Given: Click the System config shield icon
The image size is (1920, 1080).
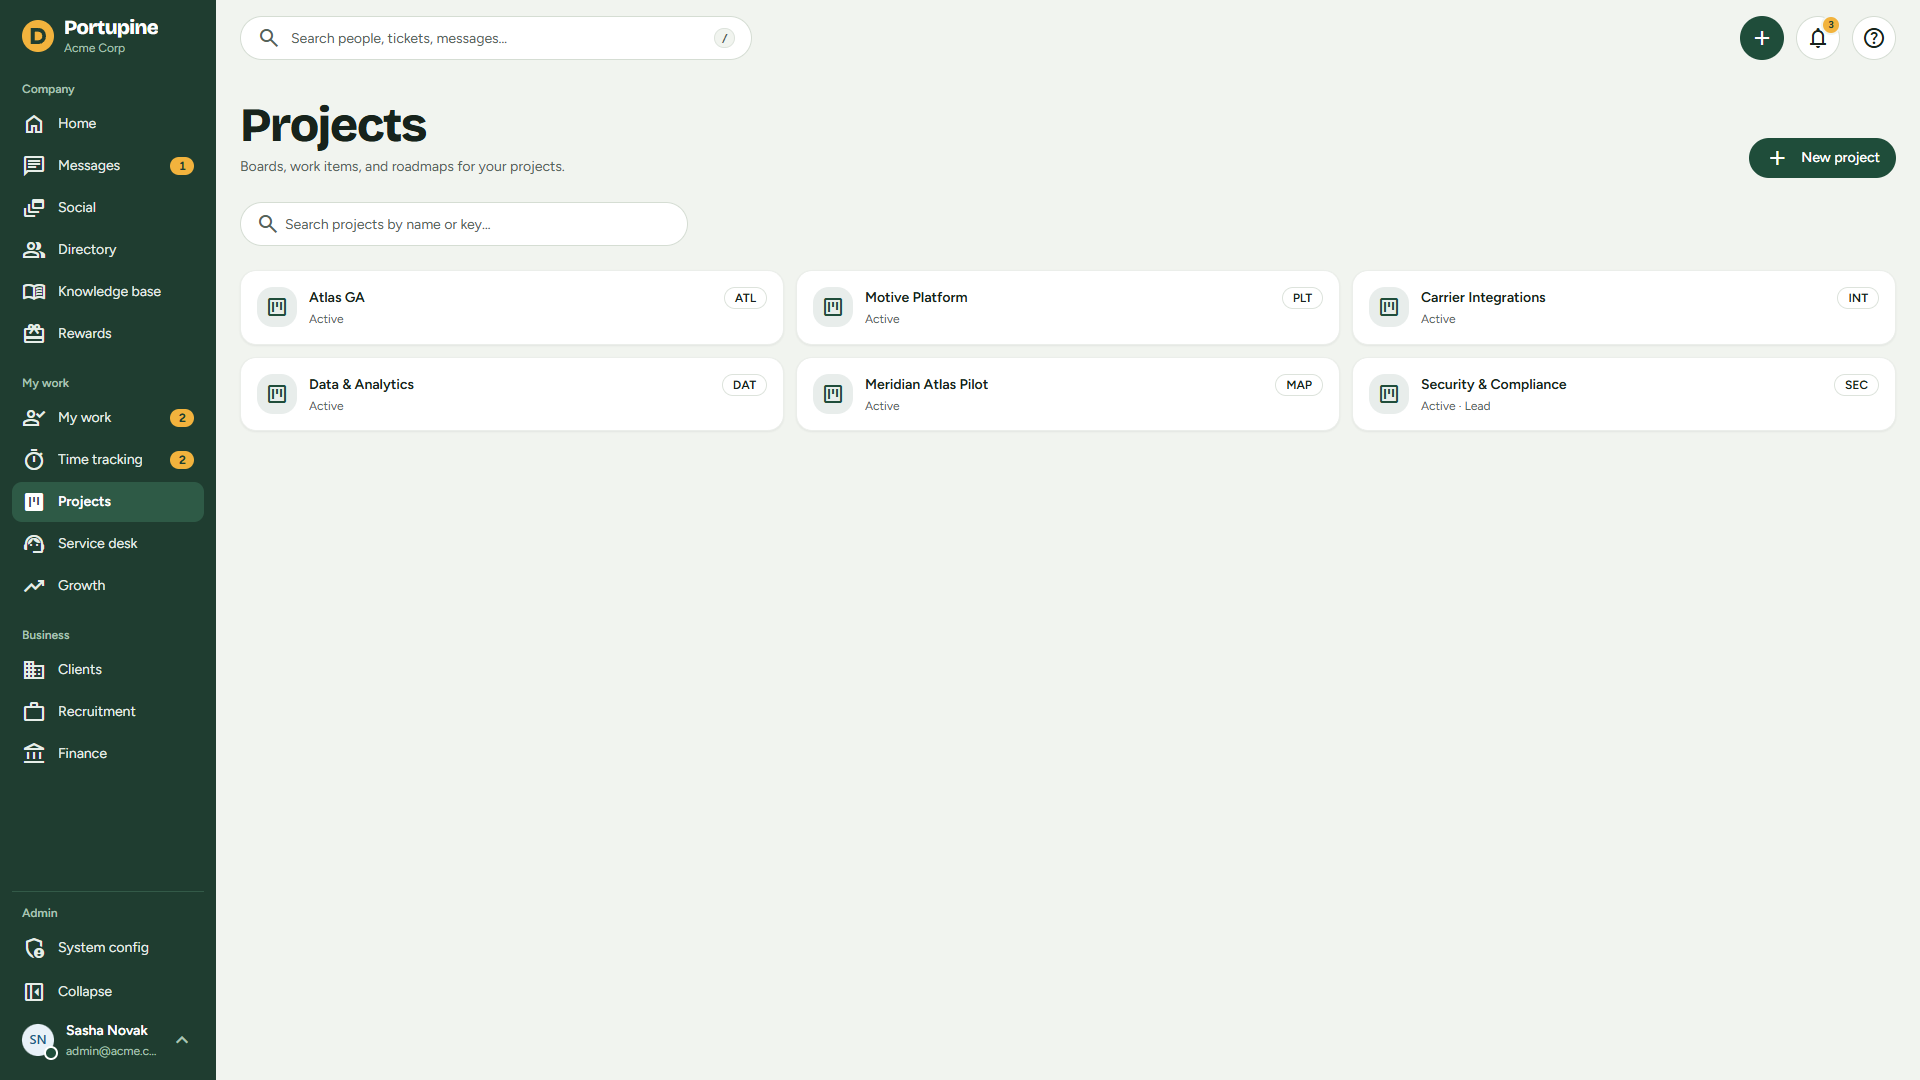Looking at the screenshot, I should 34,948.
